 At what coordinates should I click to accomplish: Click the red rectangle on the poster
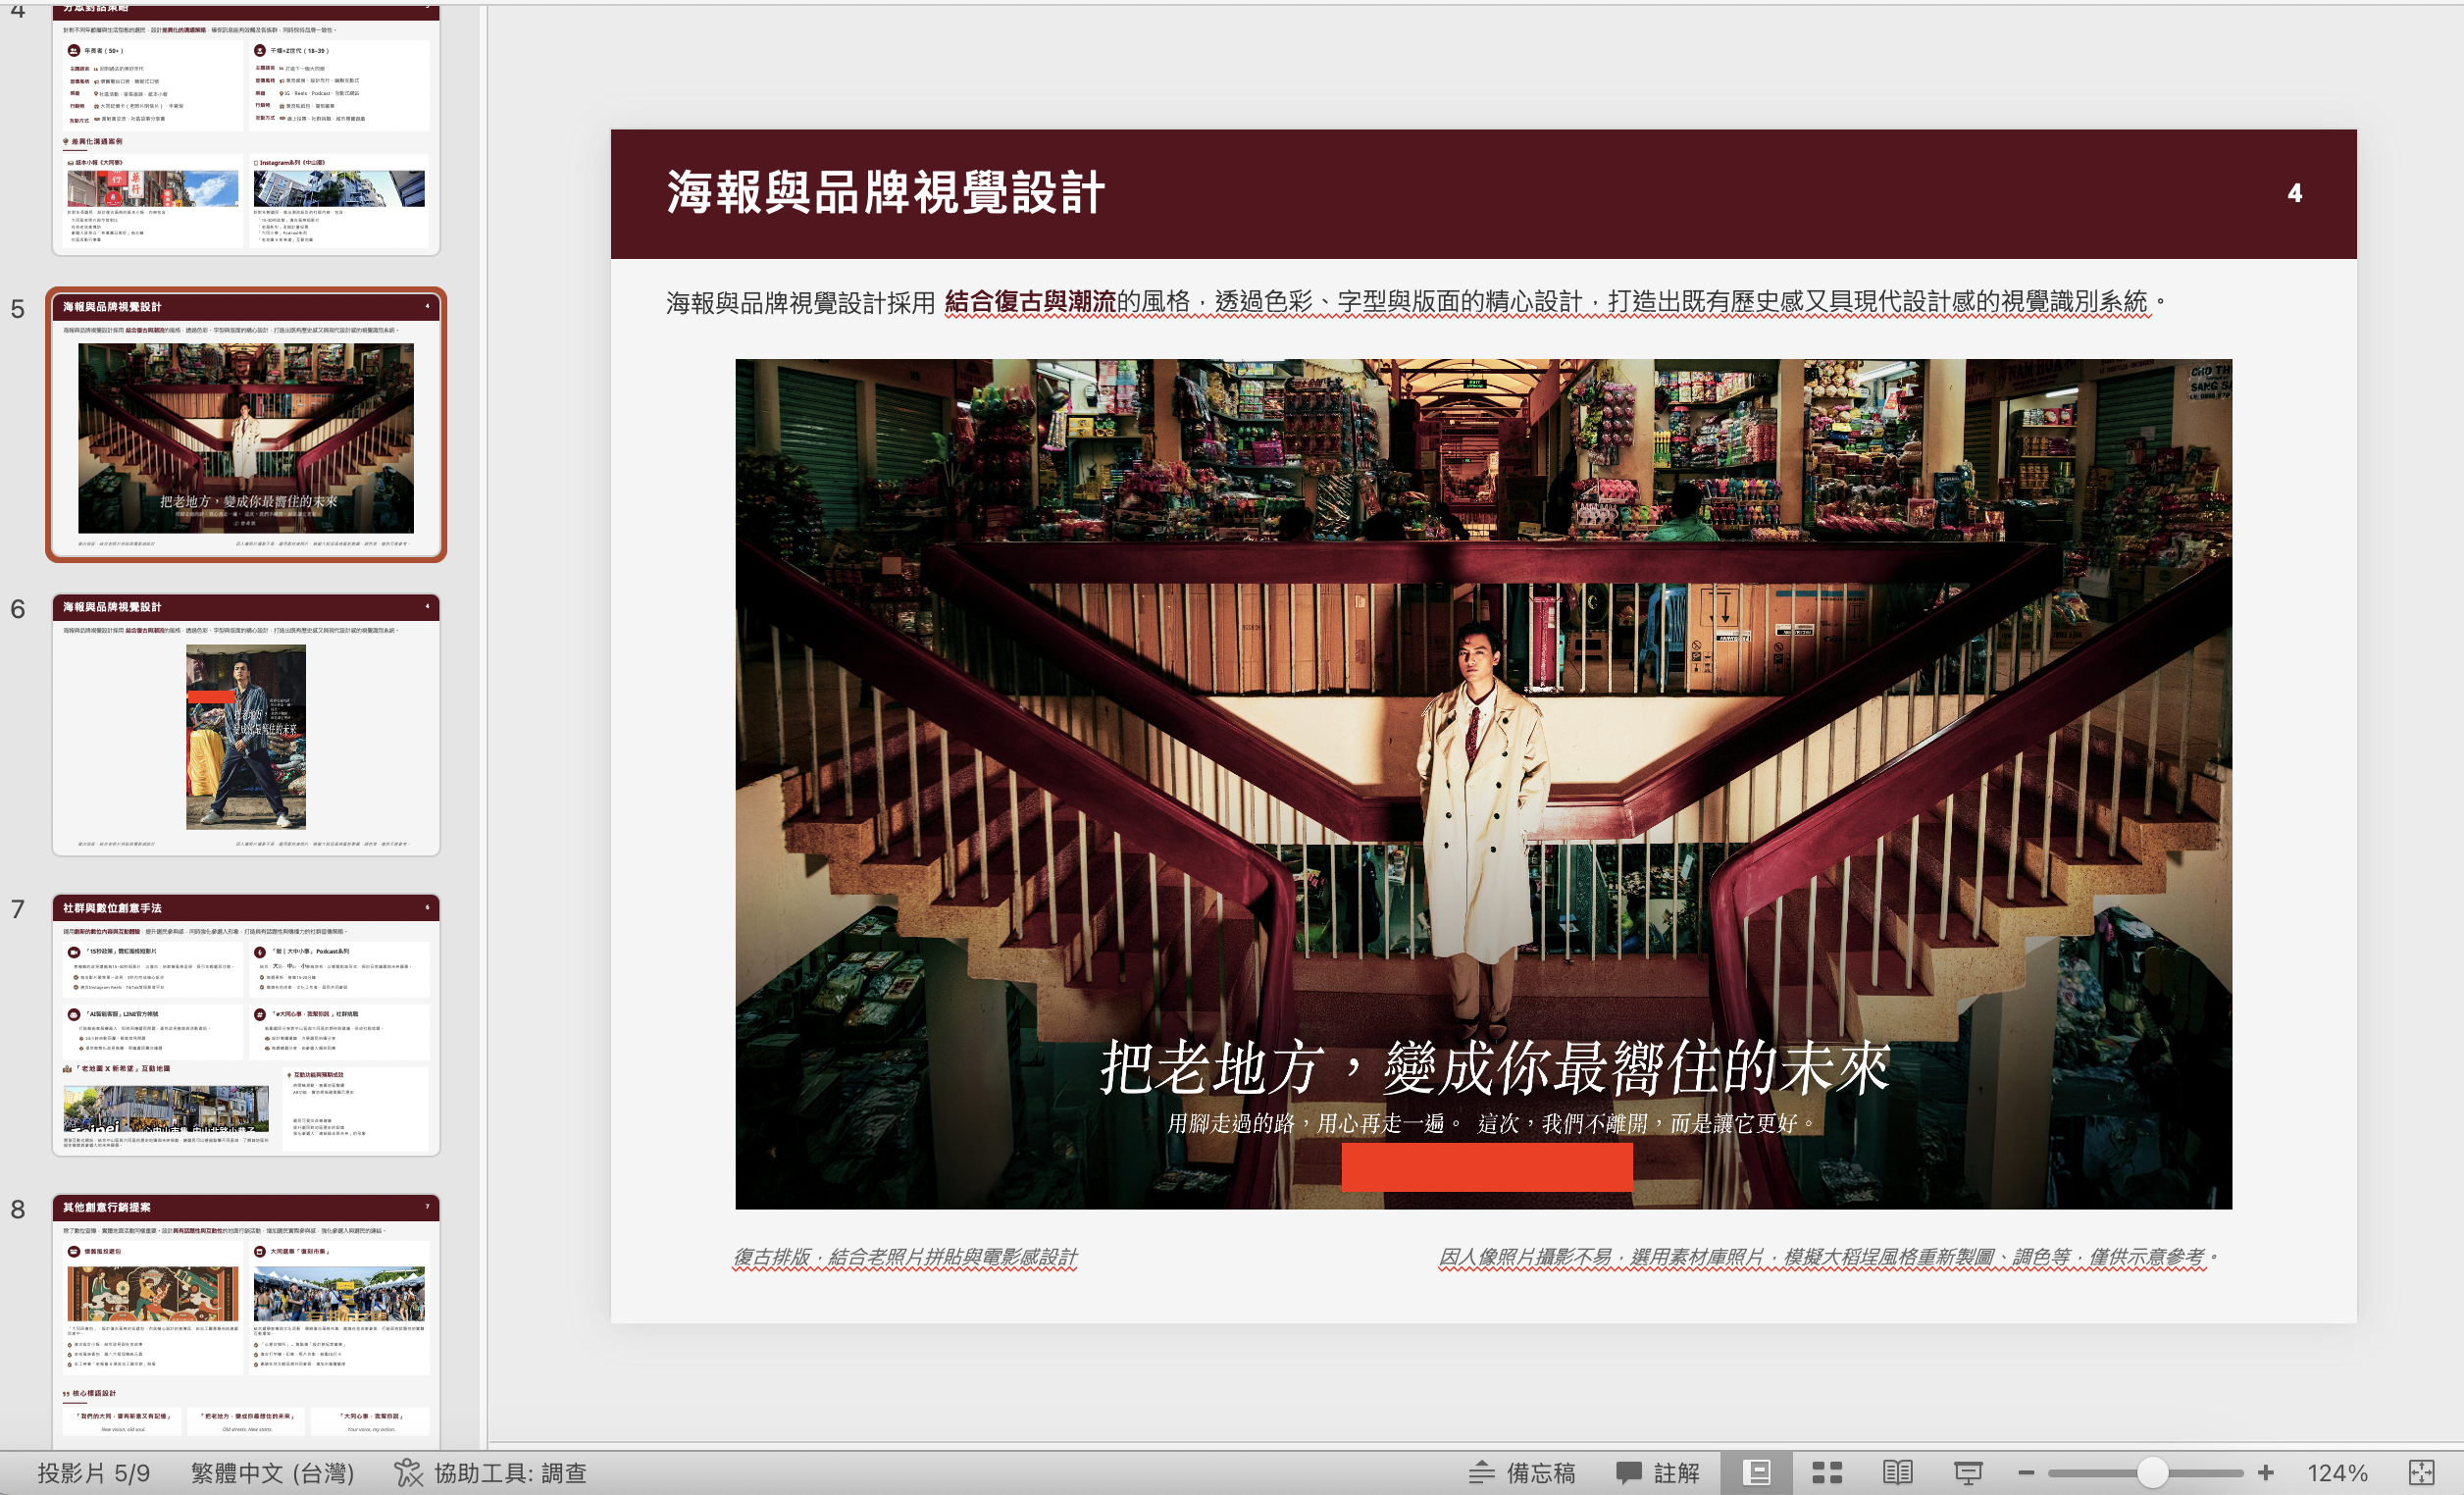[1486, 1166]
